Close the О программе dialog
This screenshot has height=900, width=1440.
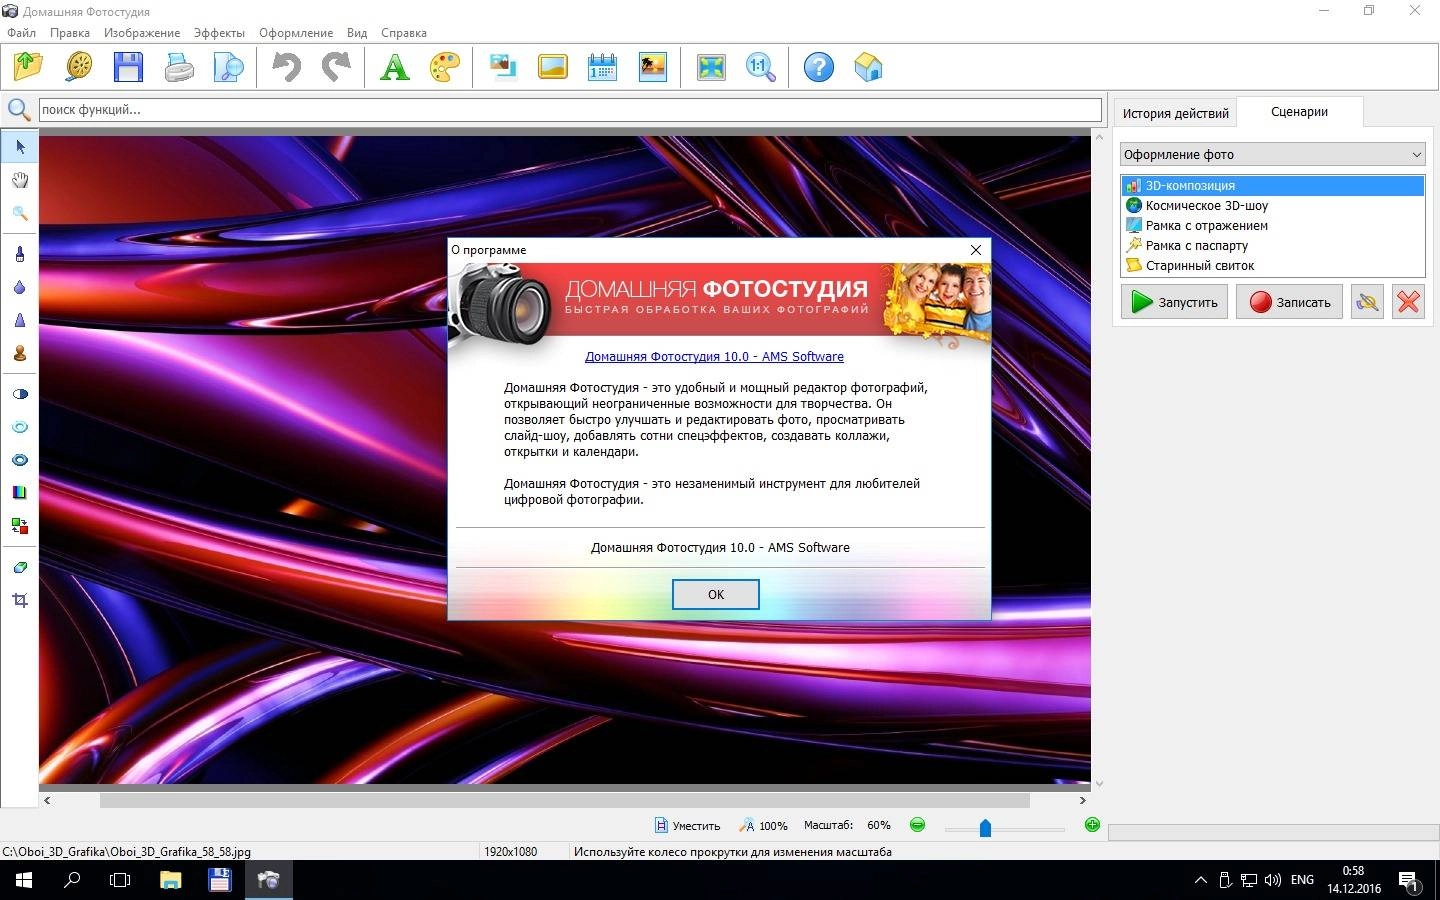(976, 250)
